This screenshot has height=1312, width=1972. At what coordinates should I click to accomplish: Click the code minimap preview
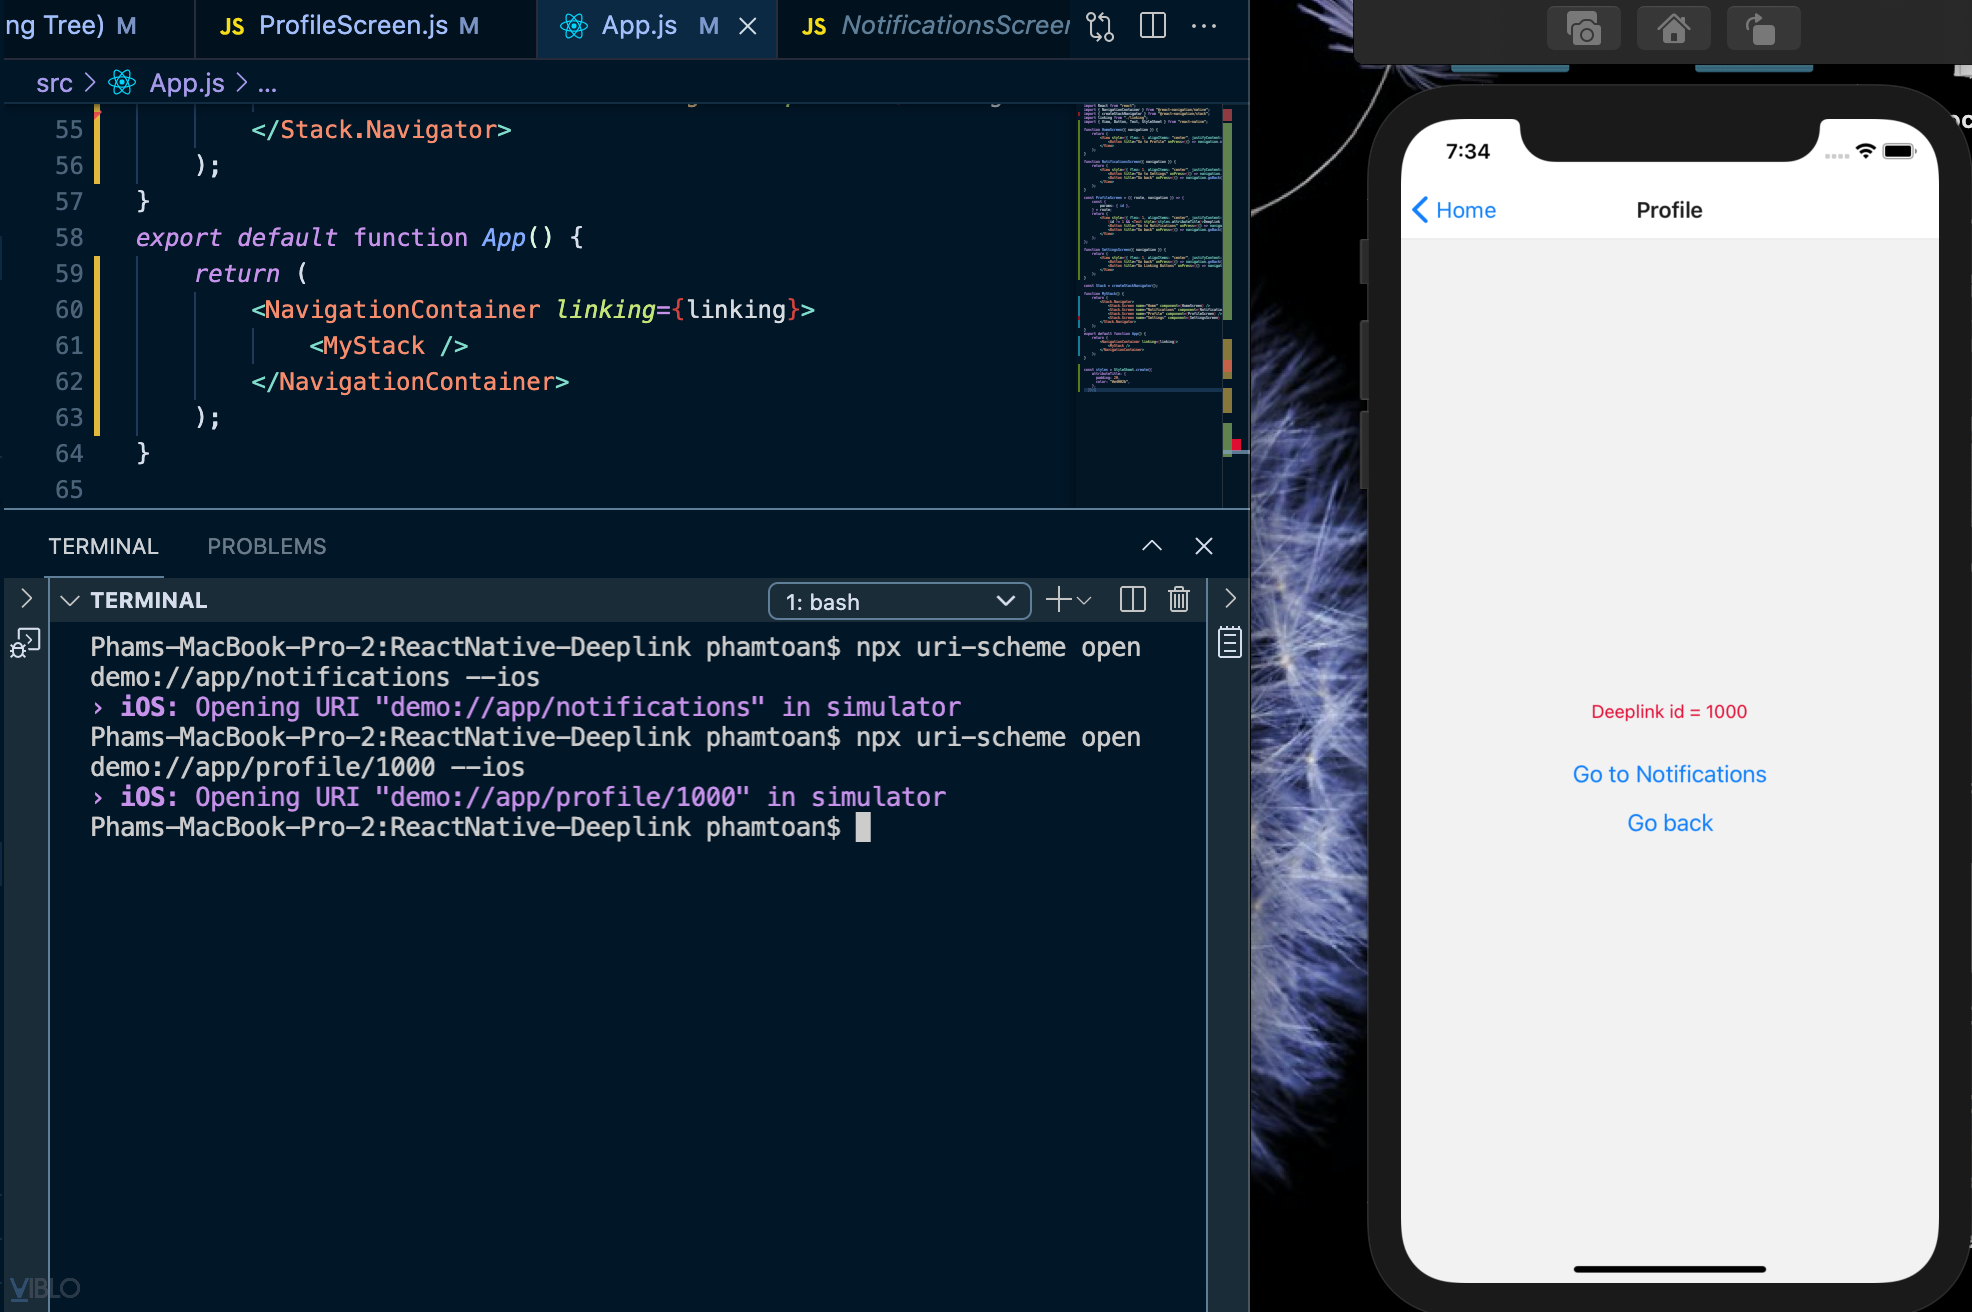pos(1150,245)
